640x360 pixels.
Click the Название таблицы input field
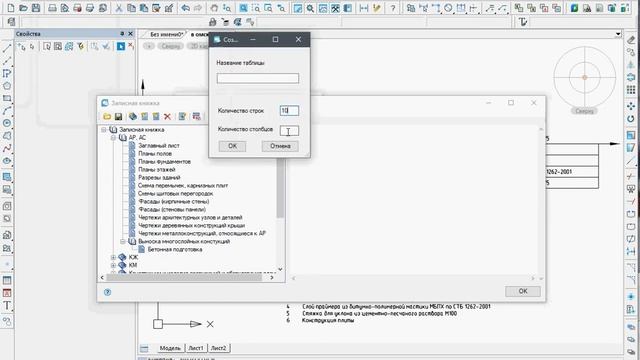pyautogui.click(x=258, y=78)
